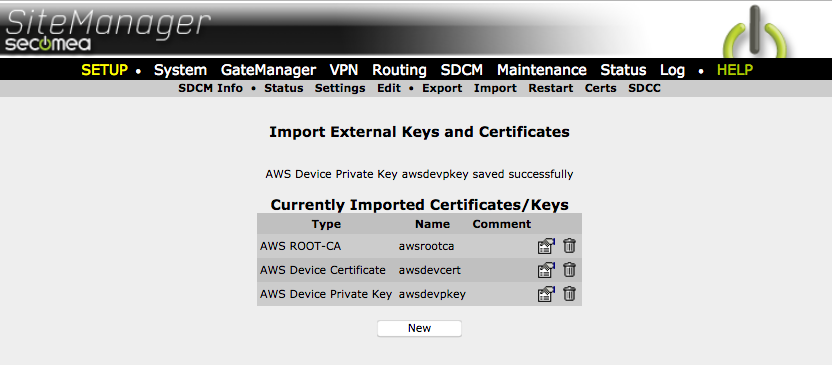Open the Maintenance menu
832x365 pixels.
pyautogui.click(x=542, y=70)
